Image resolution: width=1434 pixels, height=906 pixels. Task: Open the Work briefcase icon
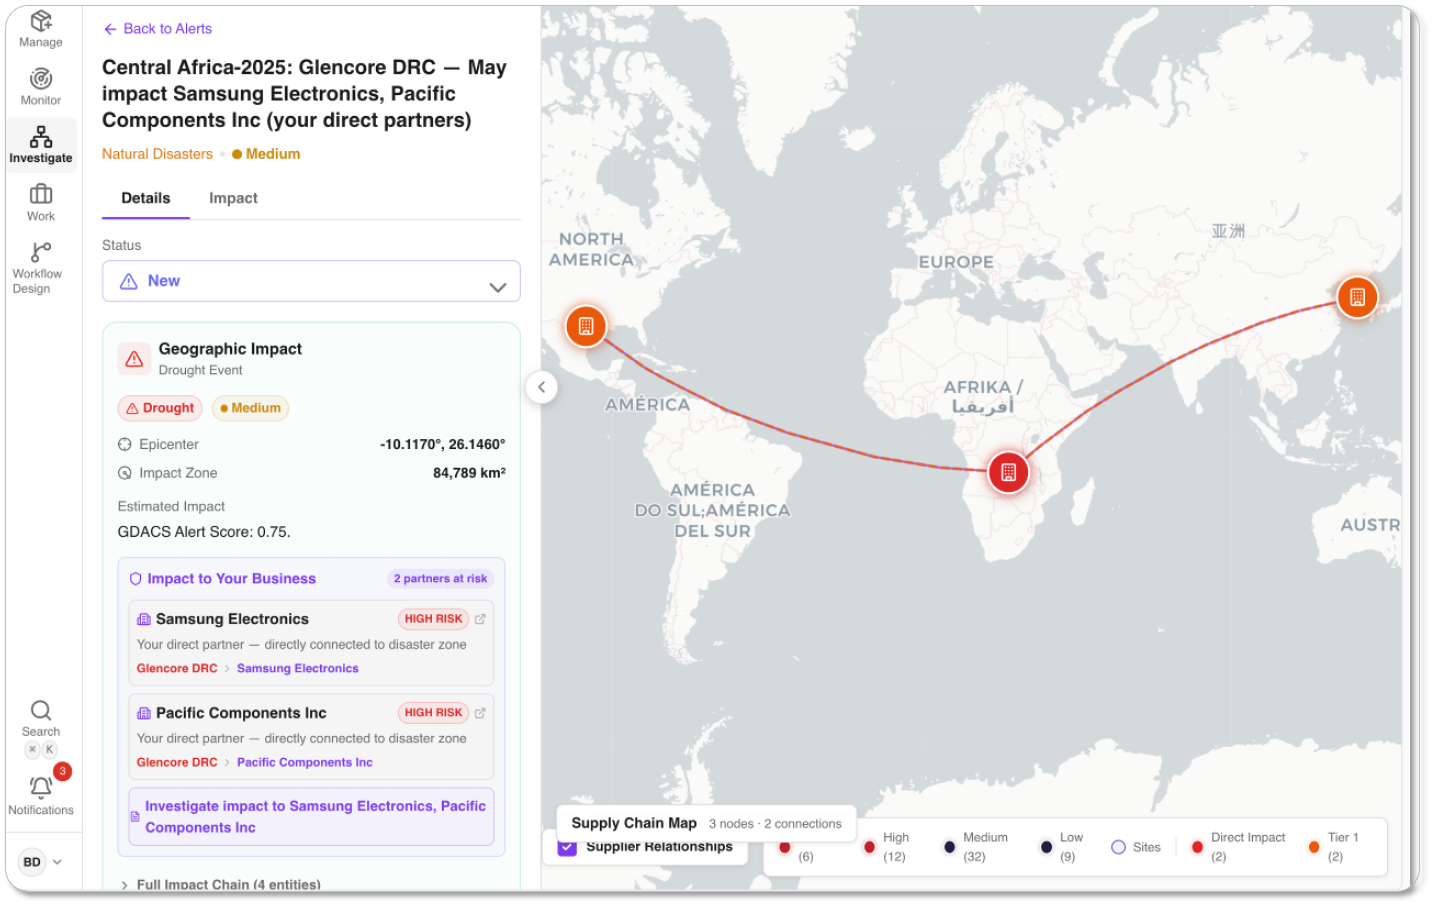coord(40,201)
